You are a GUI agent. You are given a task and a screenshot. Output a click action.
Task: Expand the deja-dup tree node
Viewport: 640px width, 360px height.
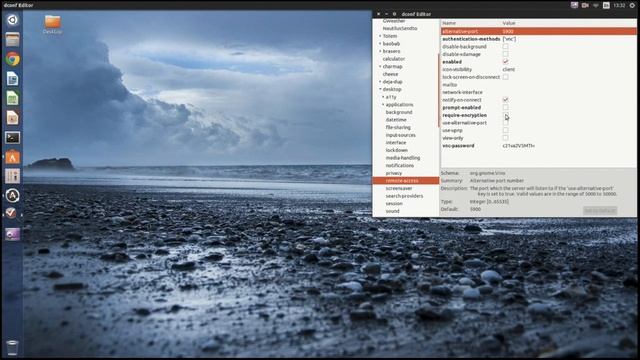(380, 82)
